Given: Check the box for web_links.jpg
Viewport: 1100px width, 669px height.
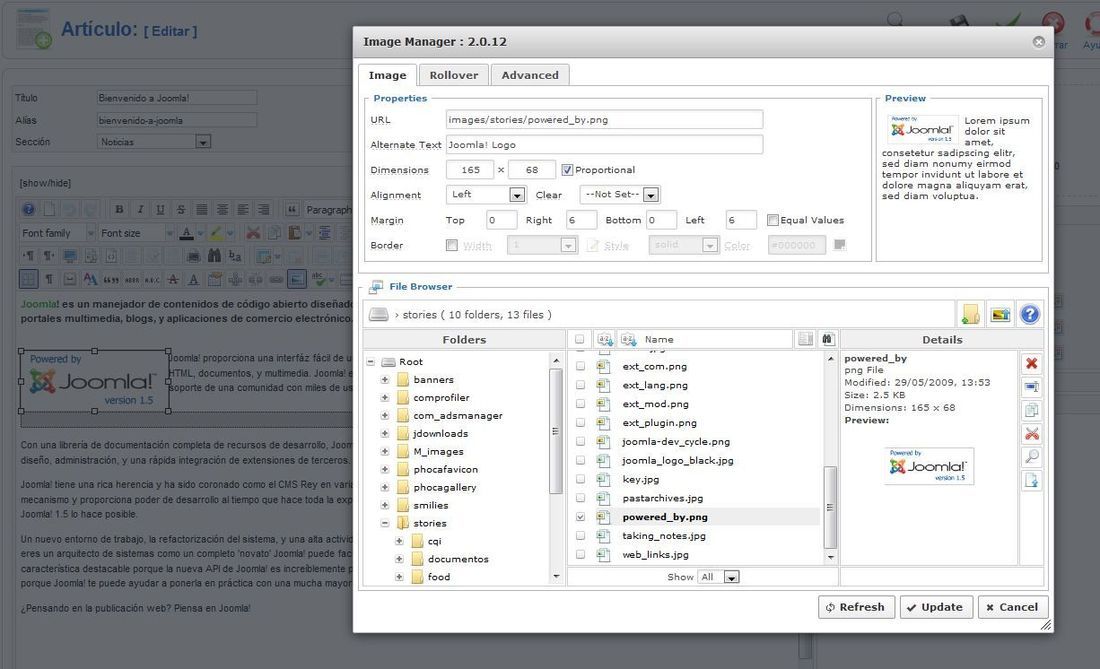Looking at the screenshot, I should pyautogui.click(x=580, y=554).
